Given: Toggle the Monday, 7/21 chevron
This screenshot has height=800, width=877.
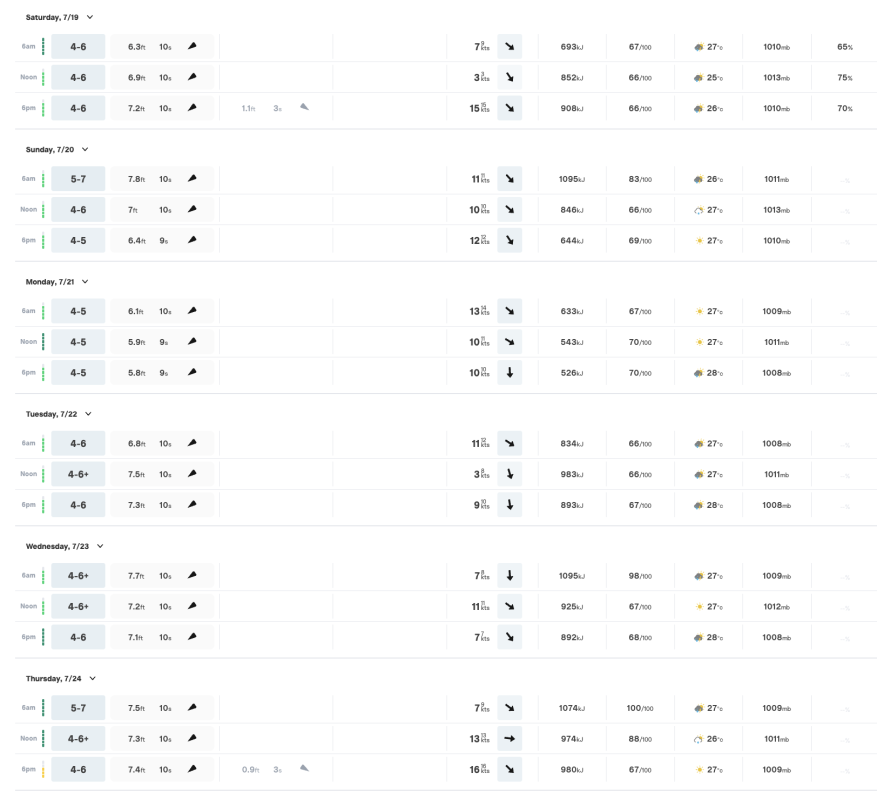Looking at the screenshot, I should point(85,281).
